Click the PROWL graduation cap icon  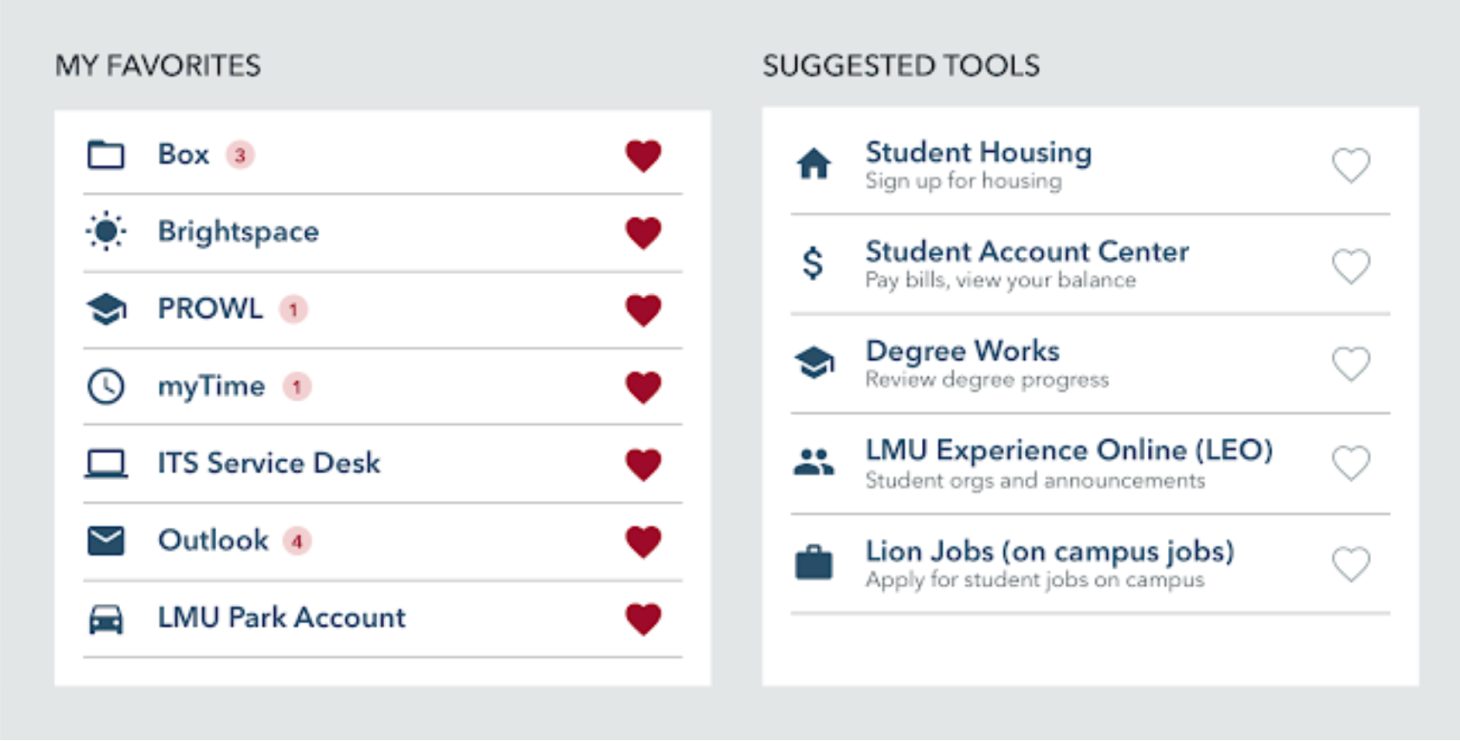click(x=106, y=309)
